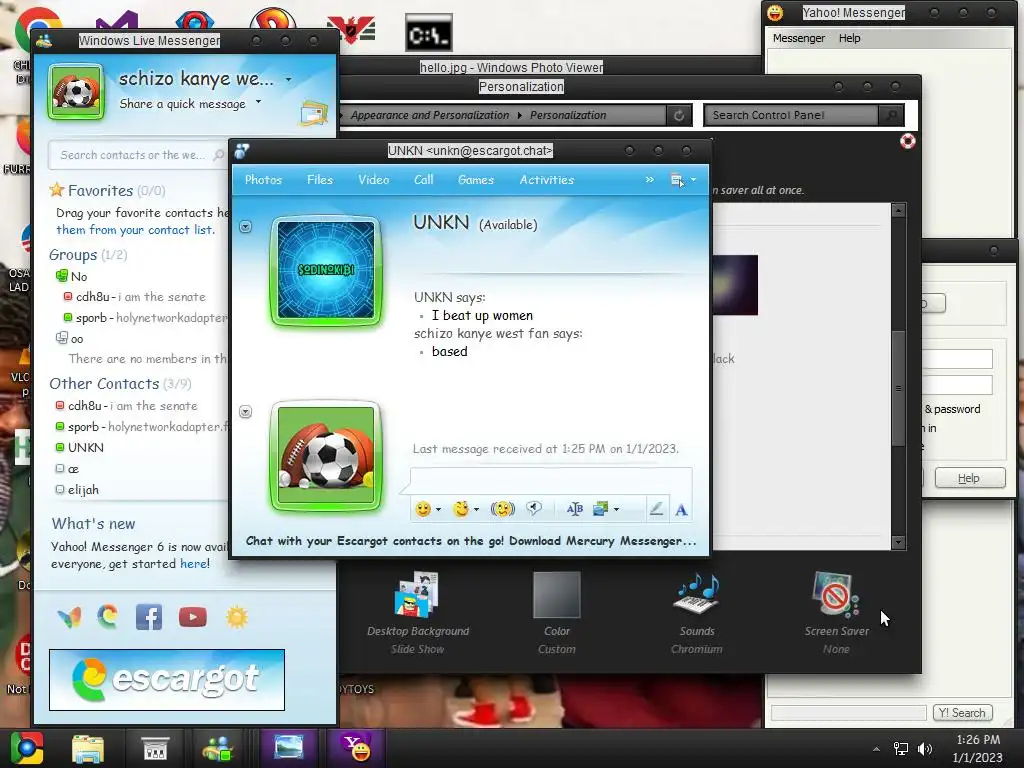Click the Escargot banner in Messenger
1024x768 pixels.
[x=167, y=679]
